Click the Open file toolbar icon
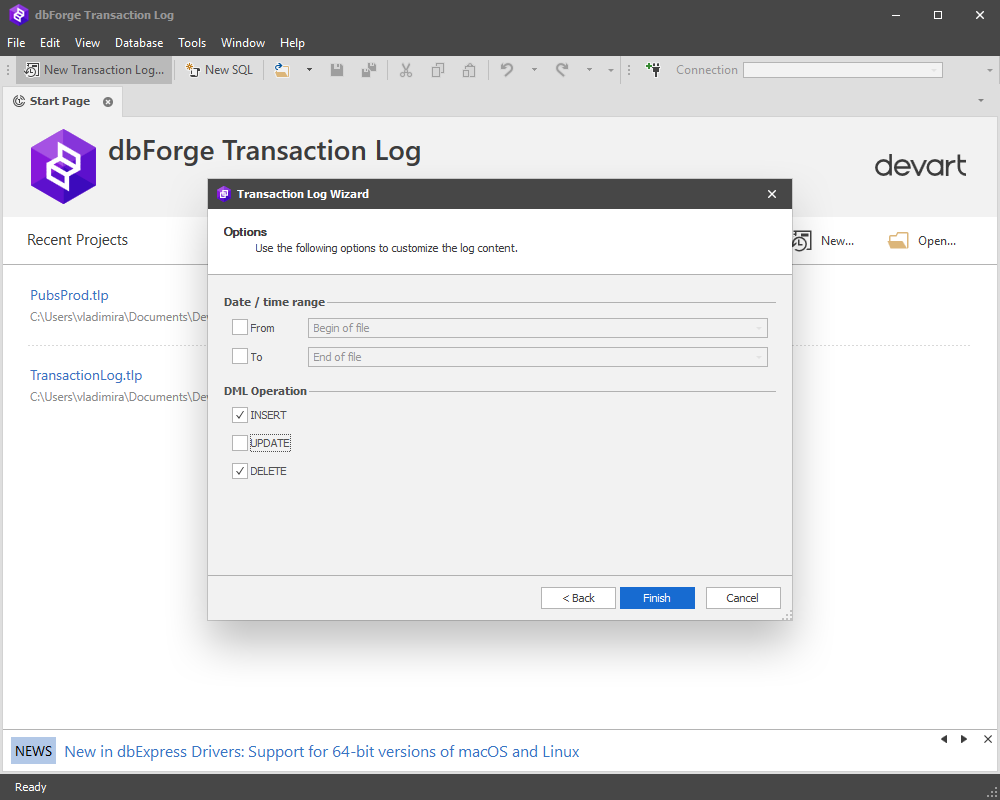1000x800 pixels. pos(282,70)
